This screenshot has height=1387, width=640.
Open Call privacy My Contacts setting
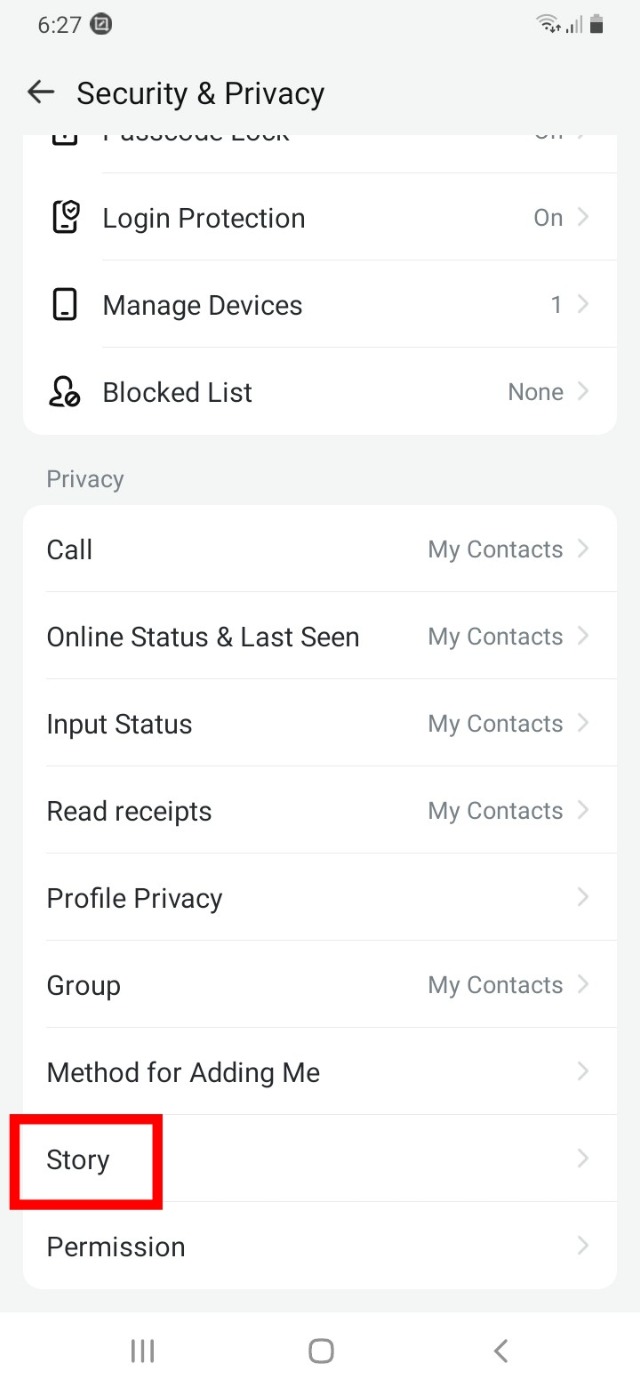tap(495, 549)
